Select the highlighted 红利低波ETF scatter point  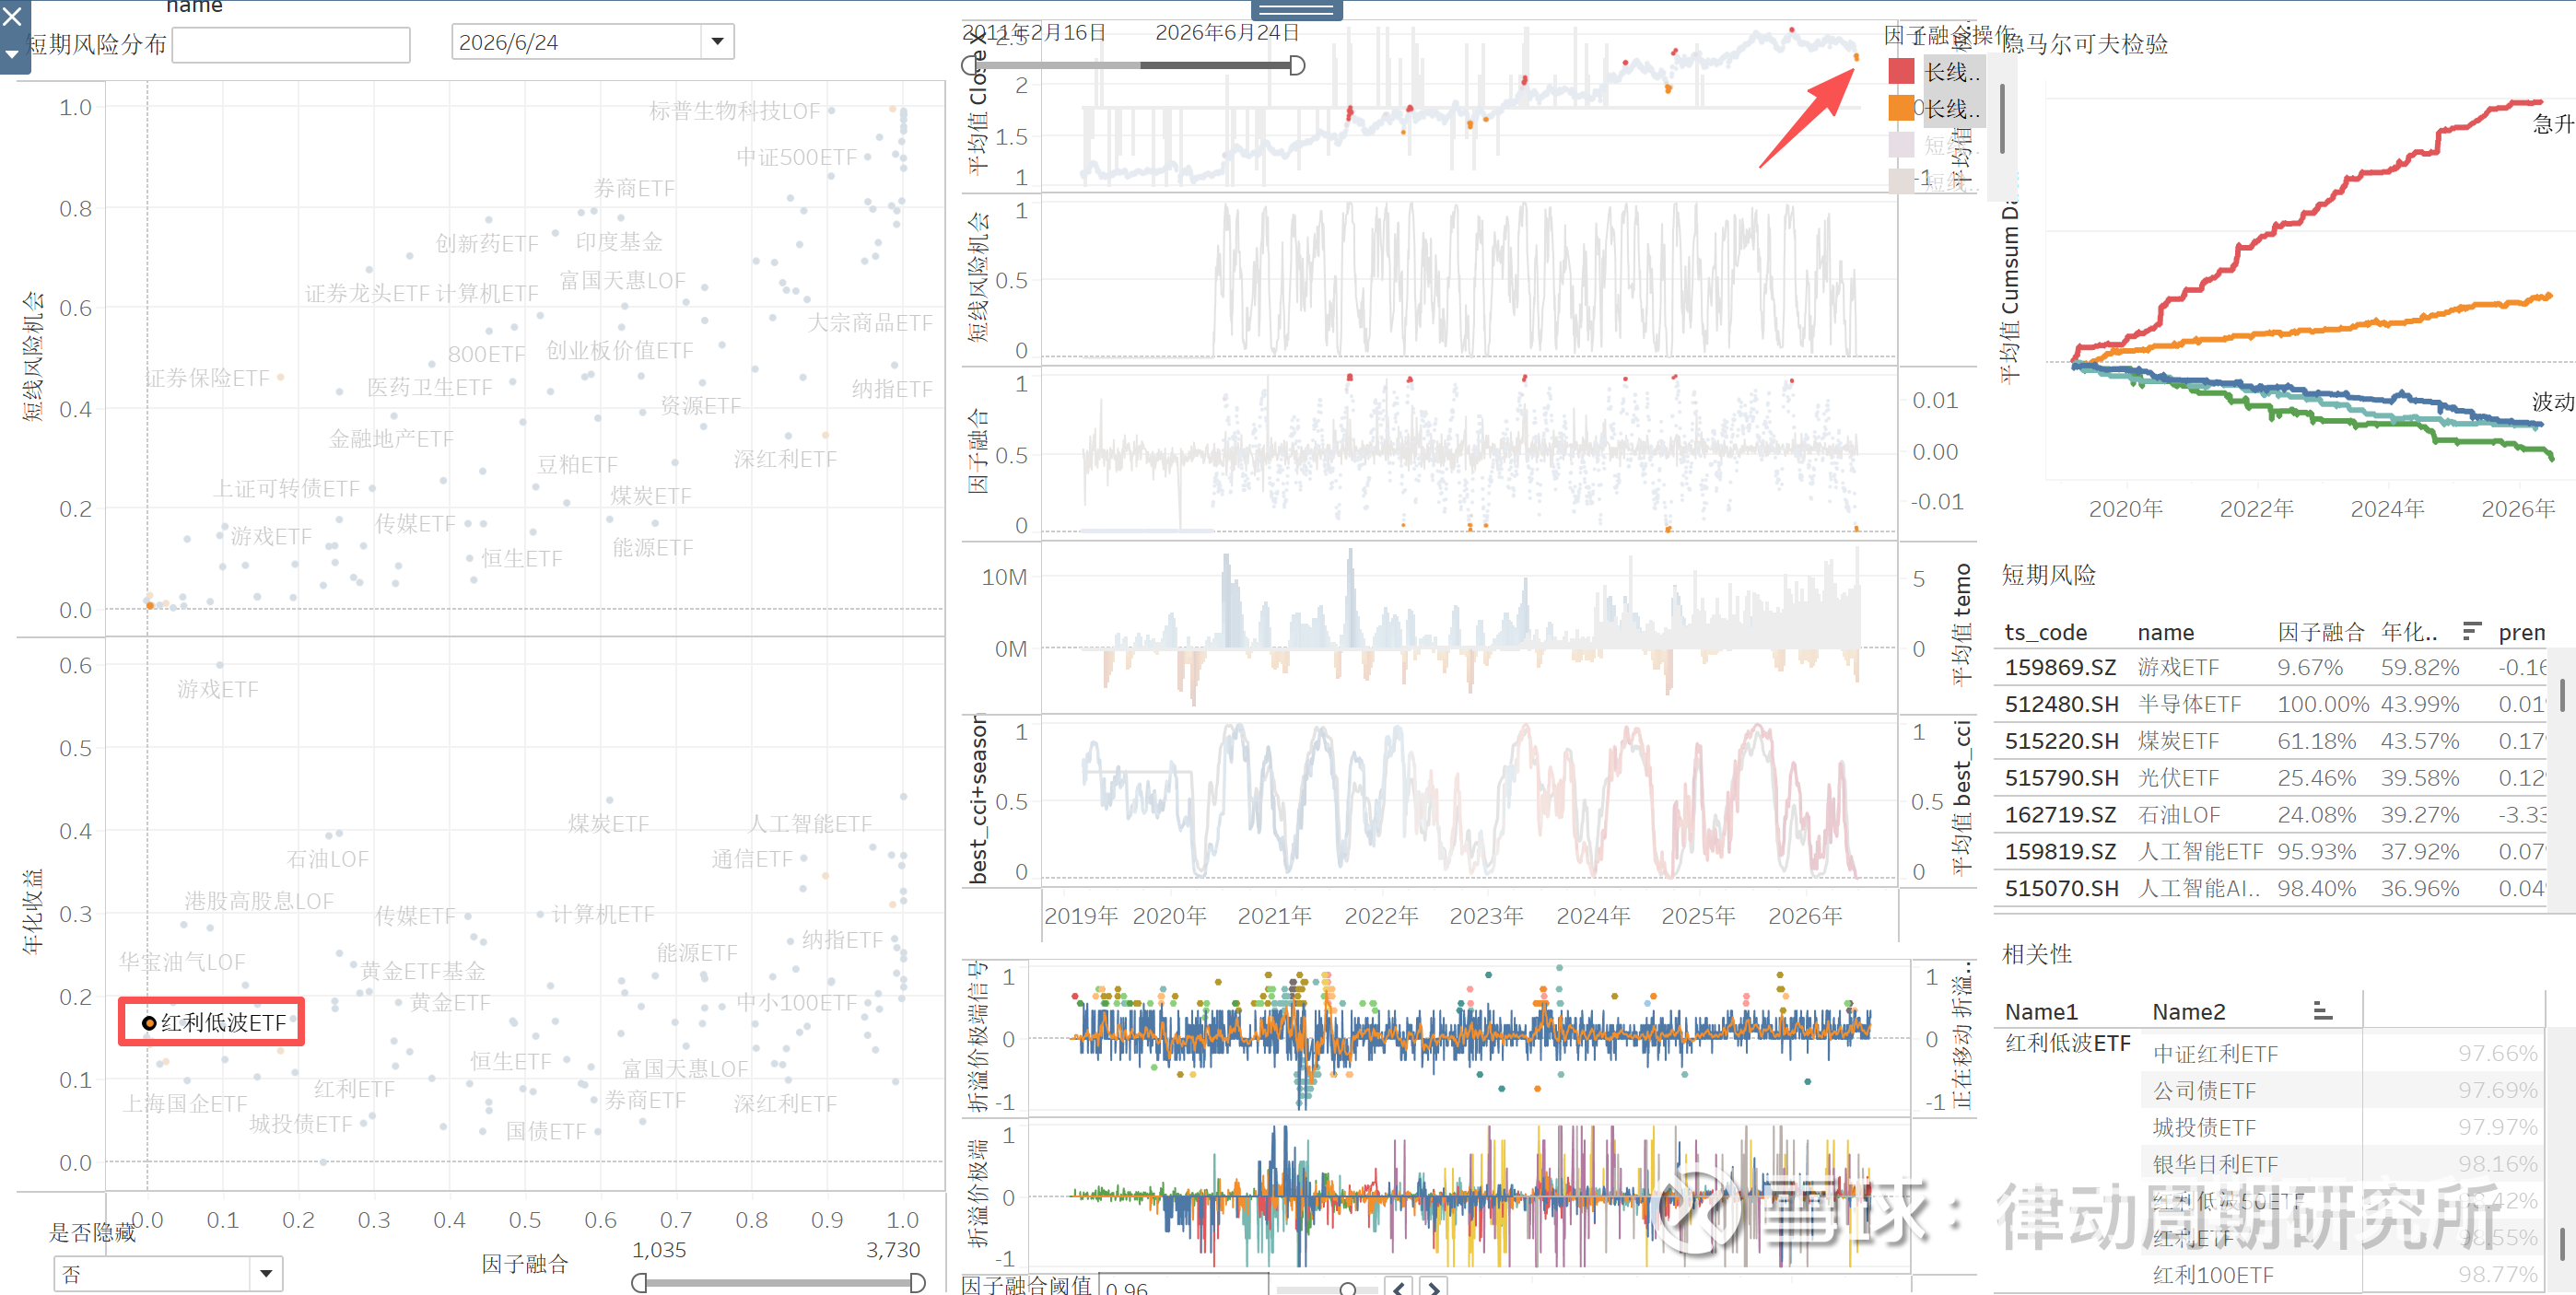click(149, 1022)
